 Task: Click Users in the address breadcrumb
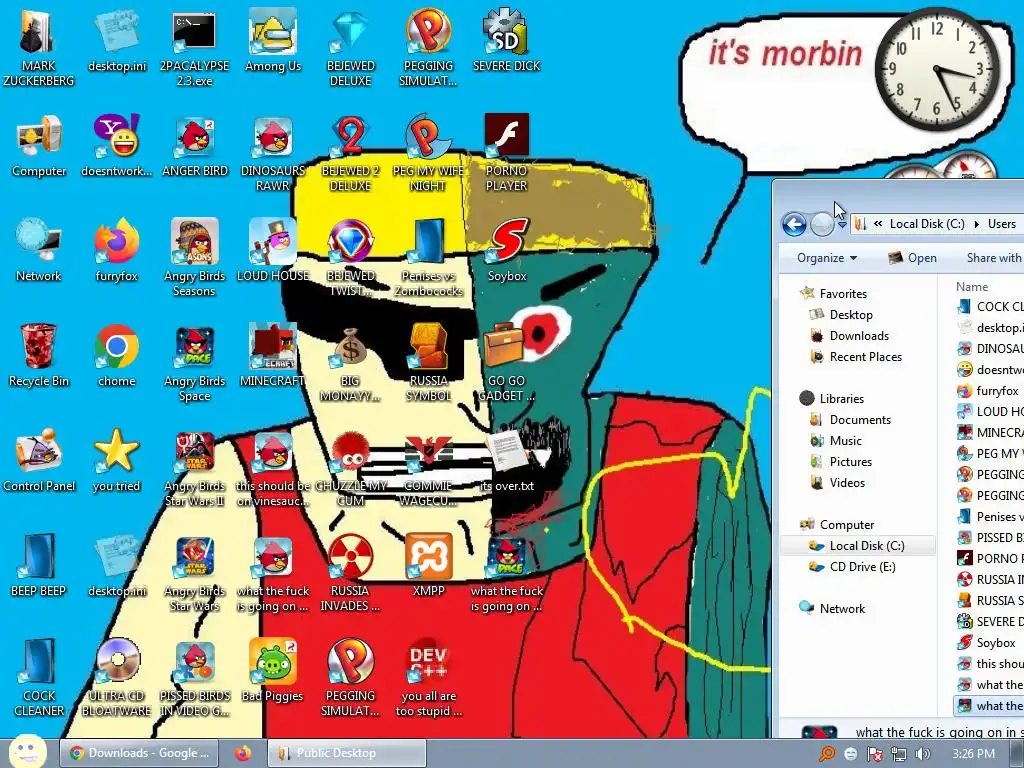tap(1002, 224)
